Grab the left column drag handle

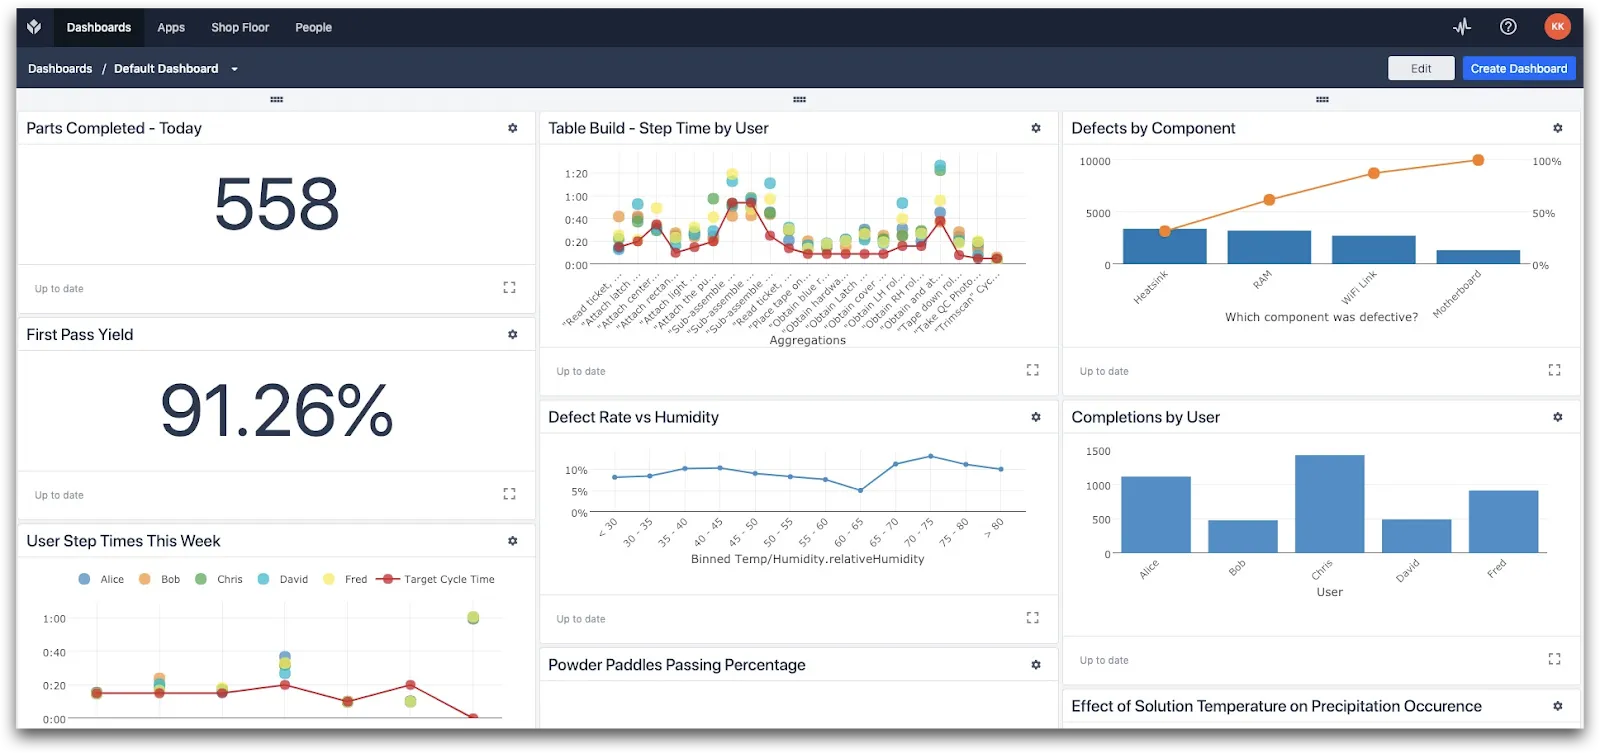[x=277, y=99]
